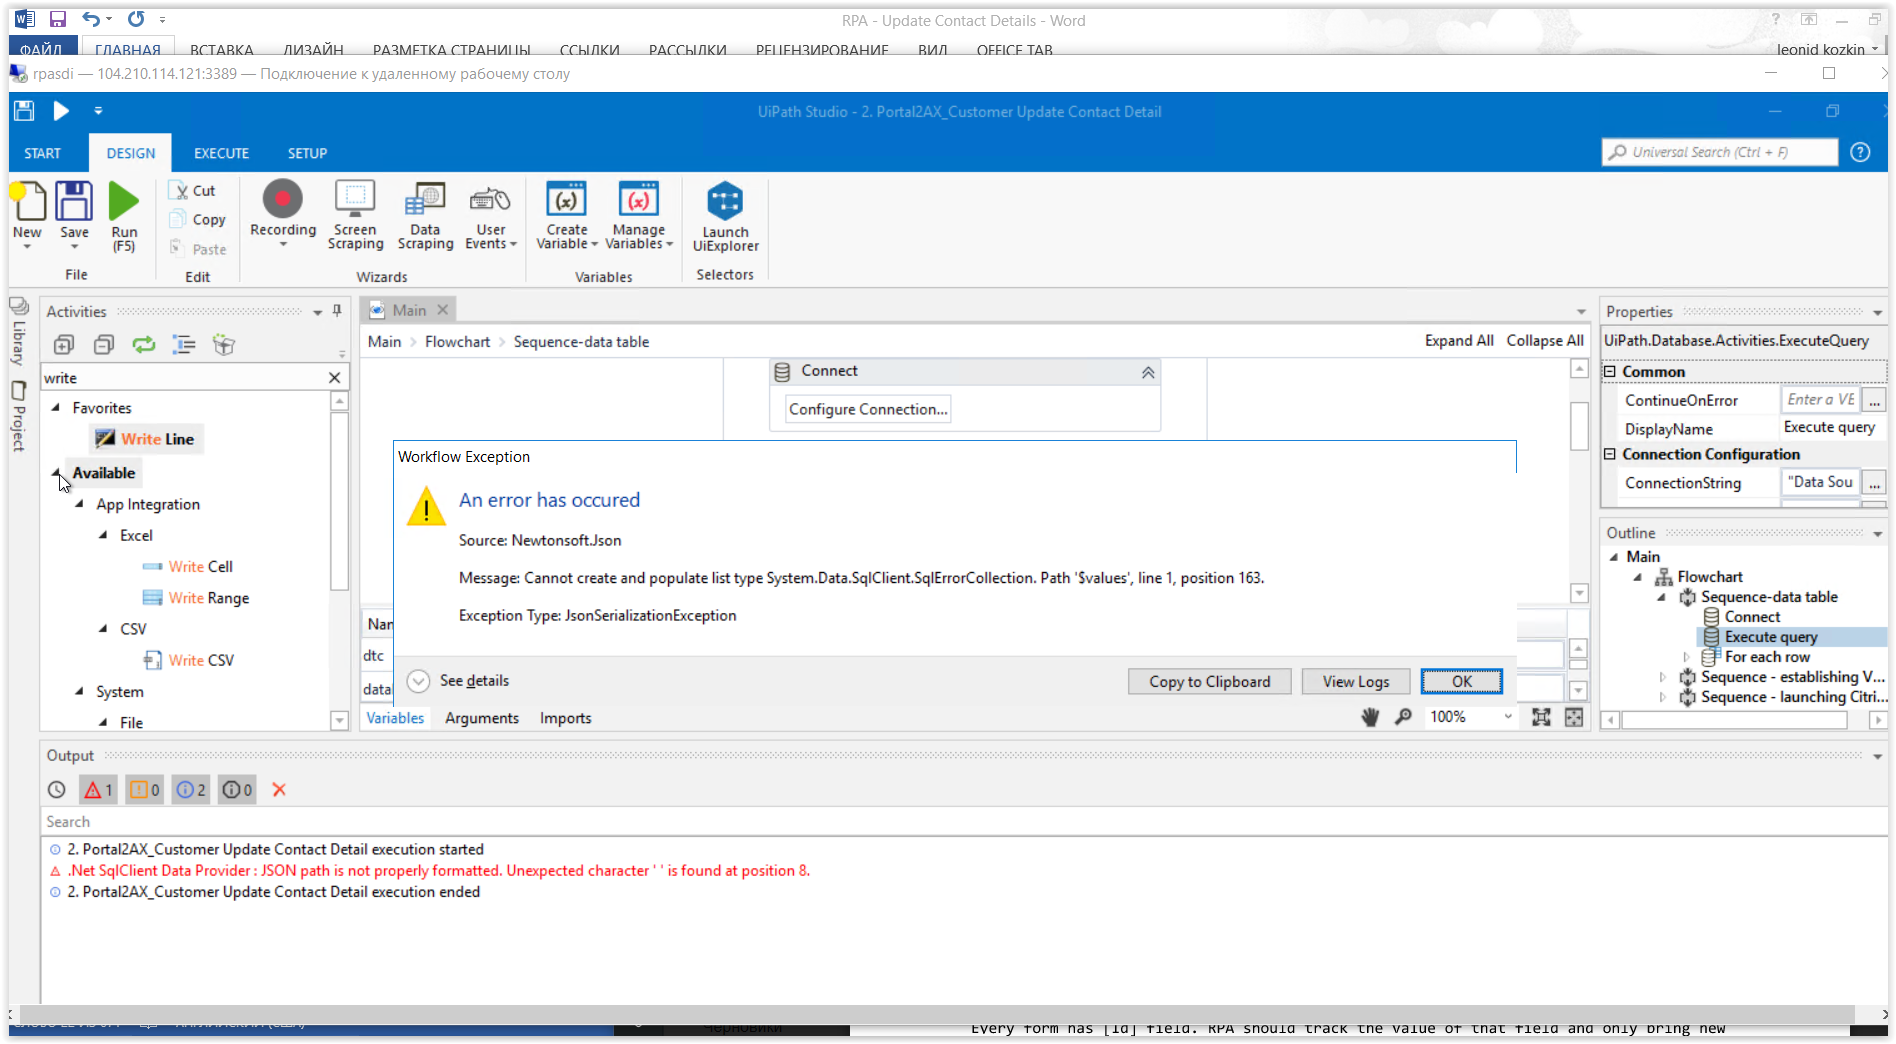Open the Data Scraping wizard

[425, 215]
